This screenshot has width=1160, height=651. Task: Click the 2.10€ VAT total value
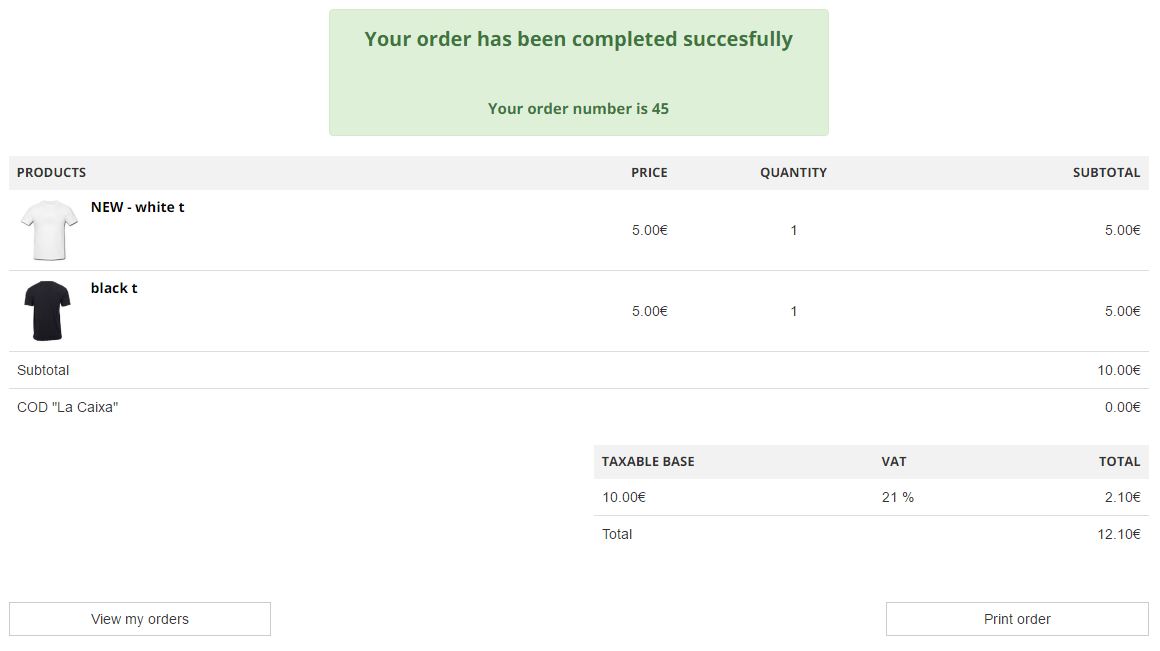[x=1122, y=497]
